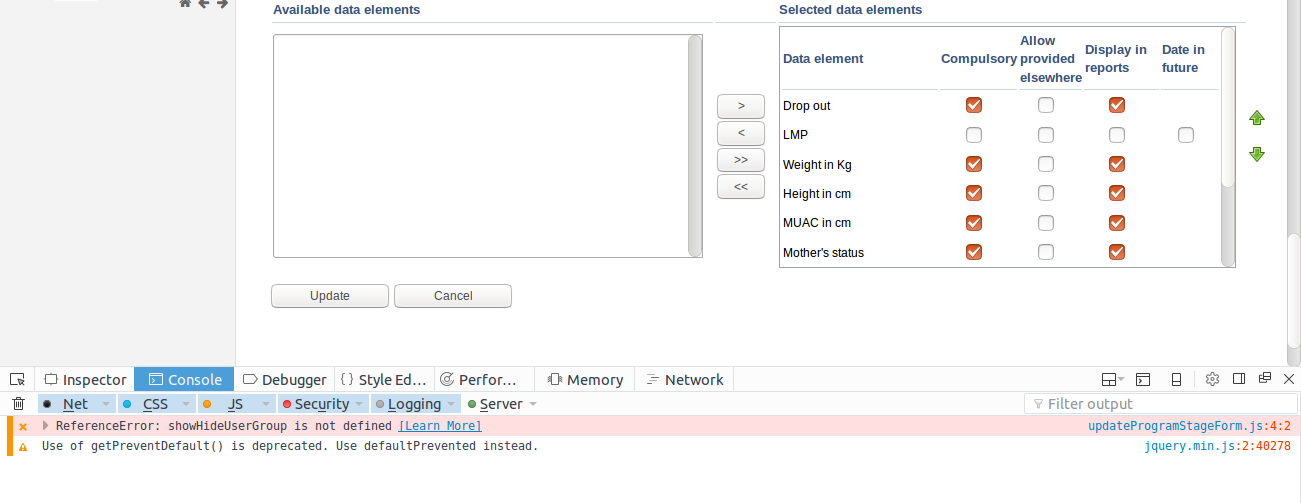Move selected data element down with green arrow

(1257, 154)
